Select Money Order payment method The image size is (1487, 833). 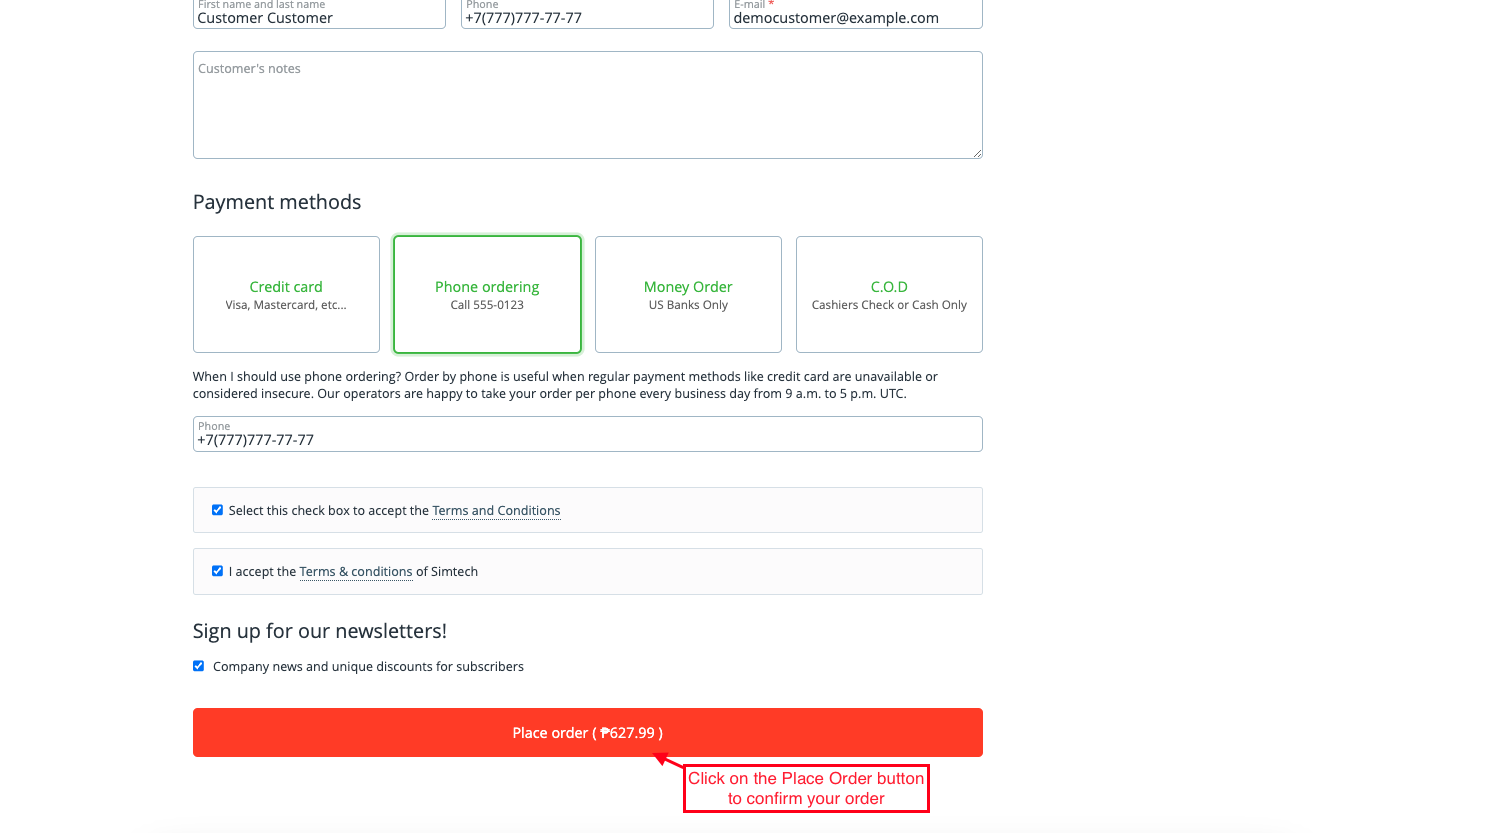[x=688, y=294]
